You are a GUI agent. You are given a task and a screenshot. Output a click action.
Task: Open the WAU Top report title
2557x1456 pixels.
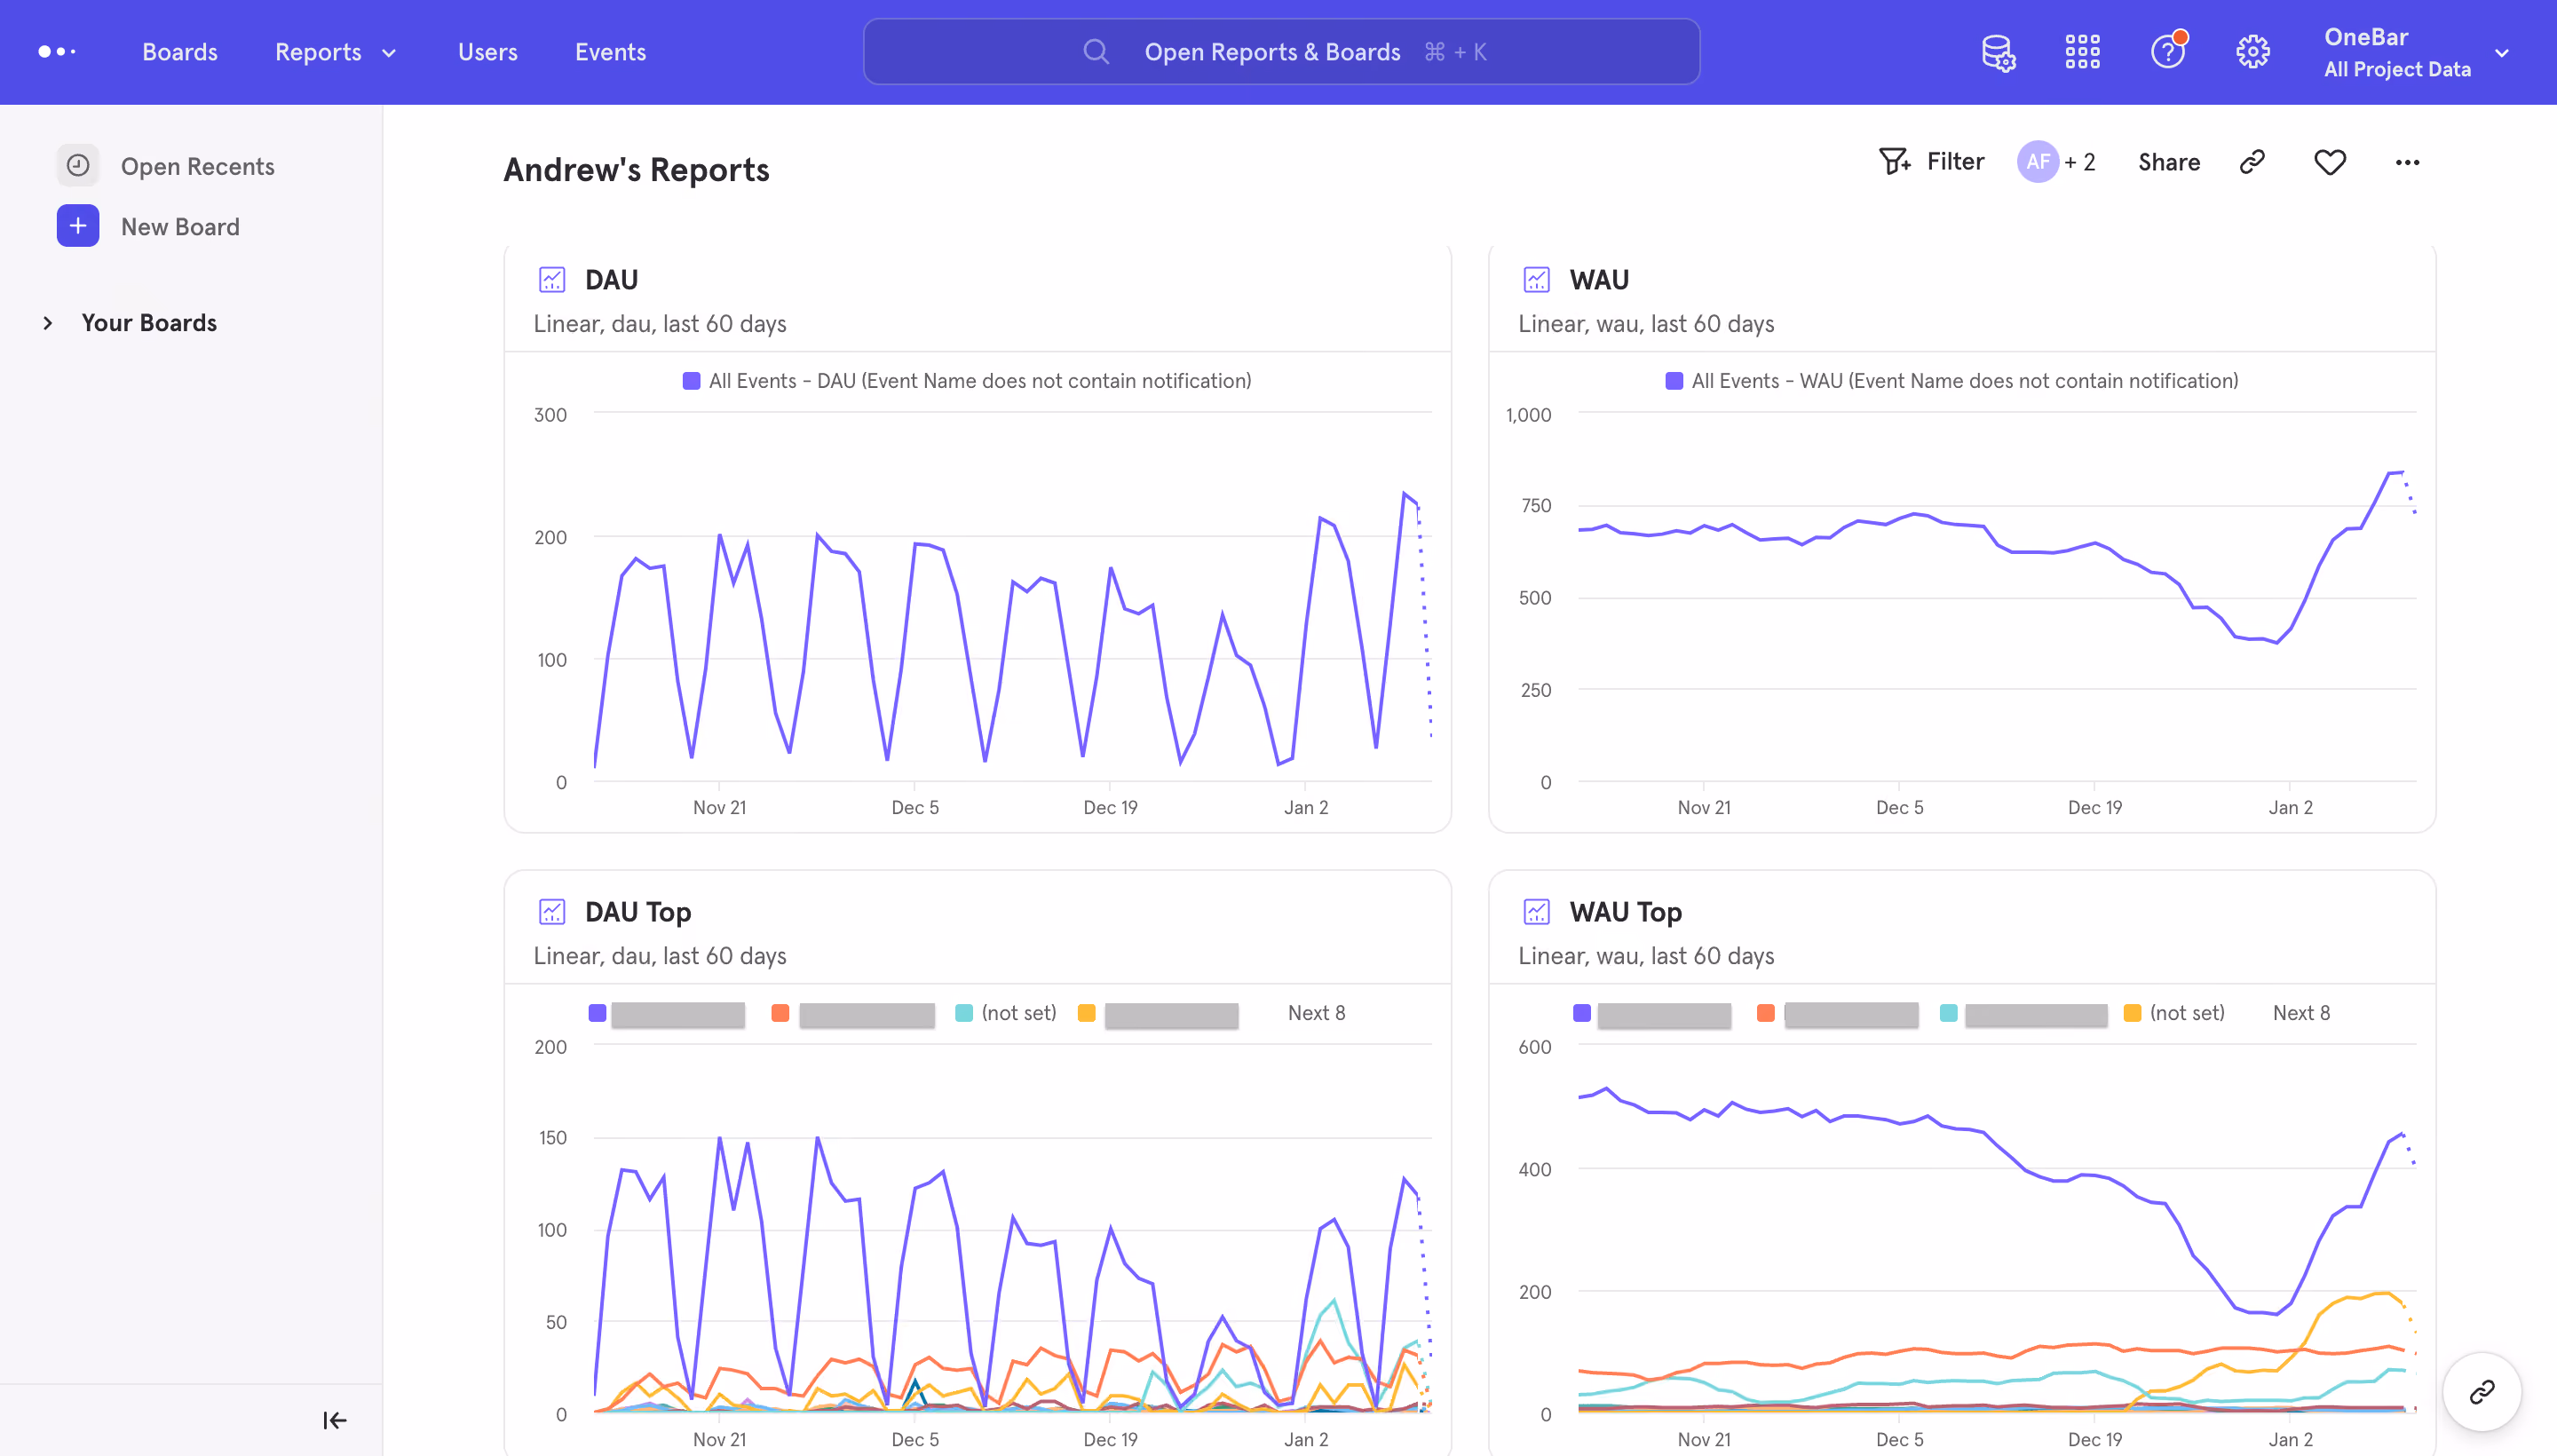point(1626,911)
